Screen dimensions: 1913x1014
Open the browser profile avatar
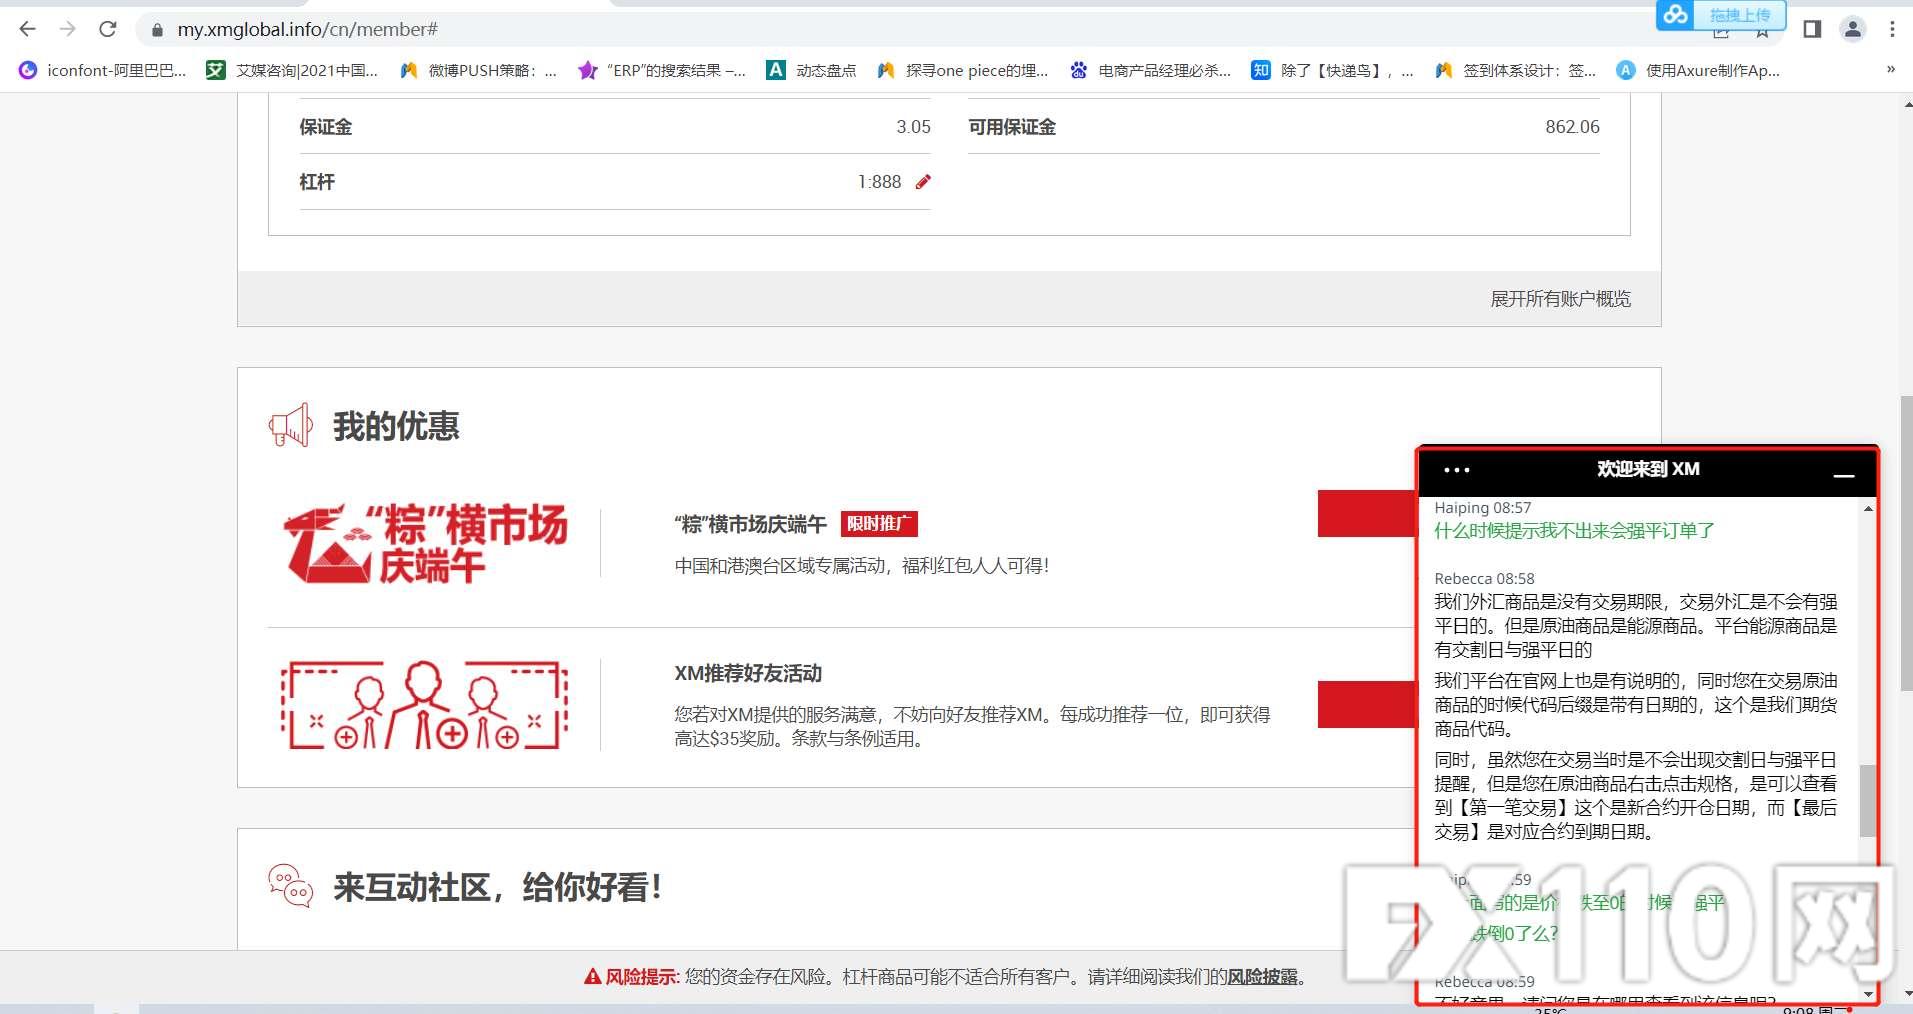pyautogui.click(x=1853, y=29)
